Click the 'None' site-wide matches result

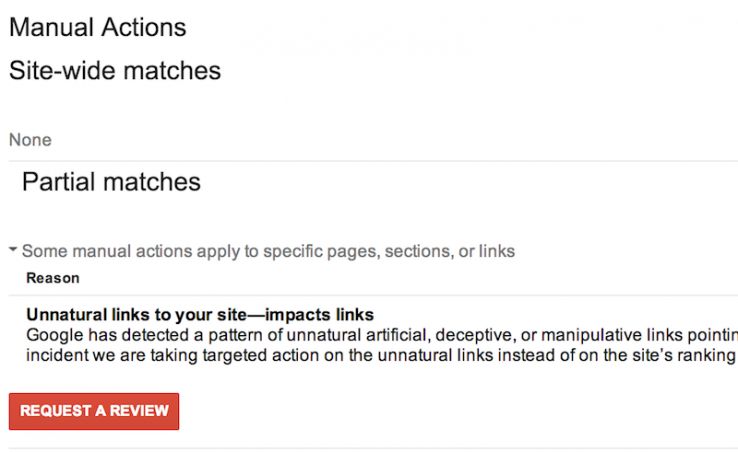(x=30, y=140)
